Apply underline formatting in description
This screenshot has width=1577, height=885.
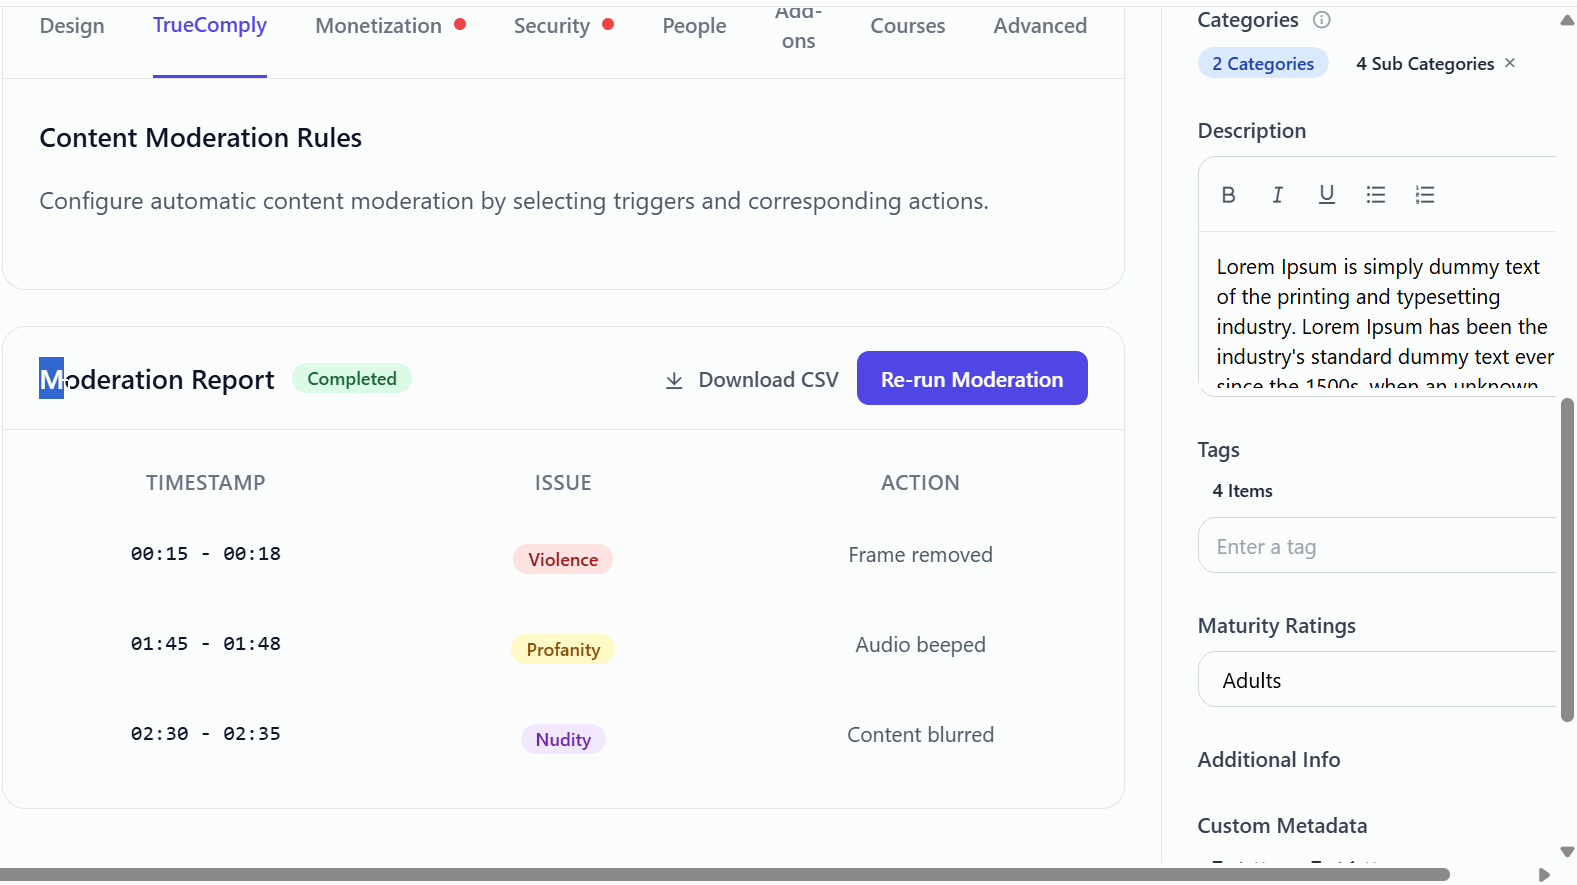click(x=1327, y=195)
